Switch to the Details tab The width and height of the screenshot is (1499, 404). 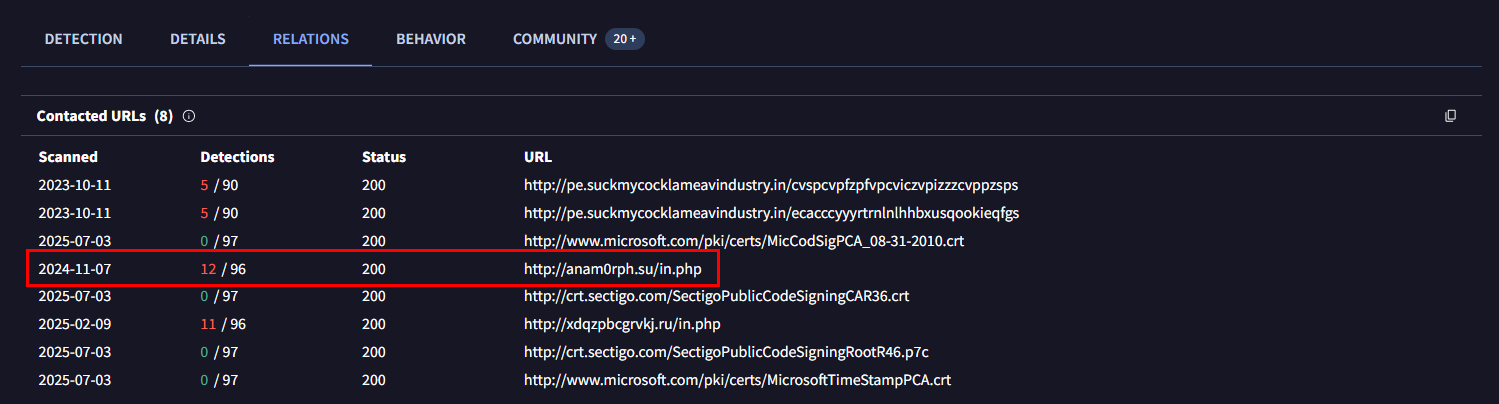tap(197, 39)
